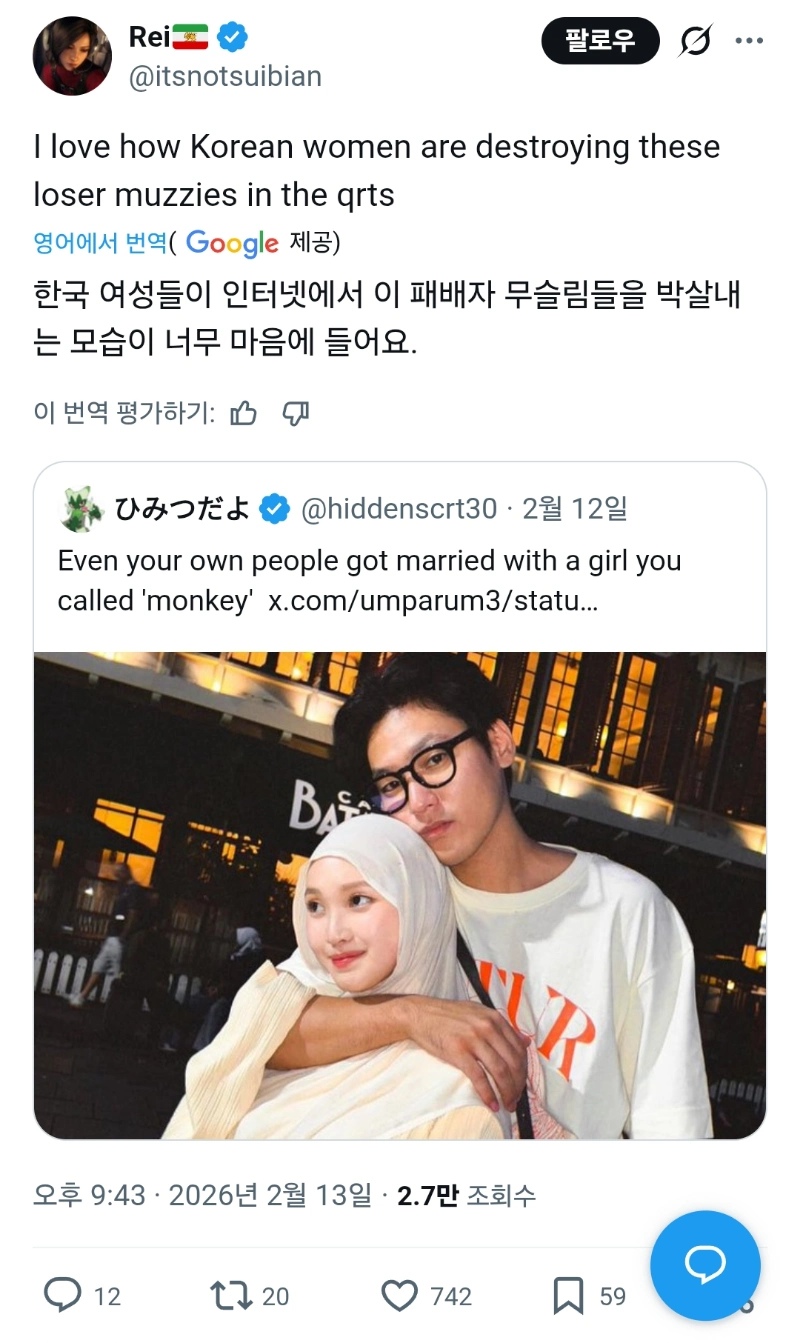800x1343 pixels.
Task: Open Rei's profile avatar
Action: [72, 56]
